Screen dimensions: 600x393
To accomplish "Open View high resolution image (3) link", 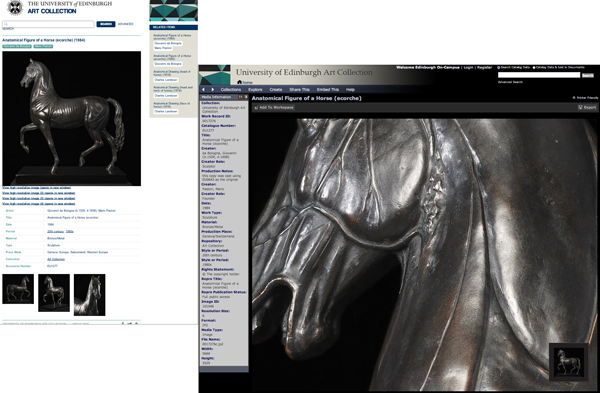I will [x=39, y=199].
